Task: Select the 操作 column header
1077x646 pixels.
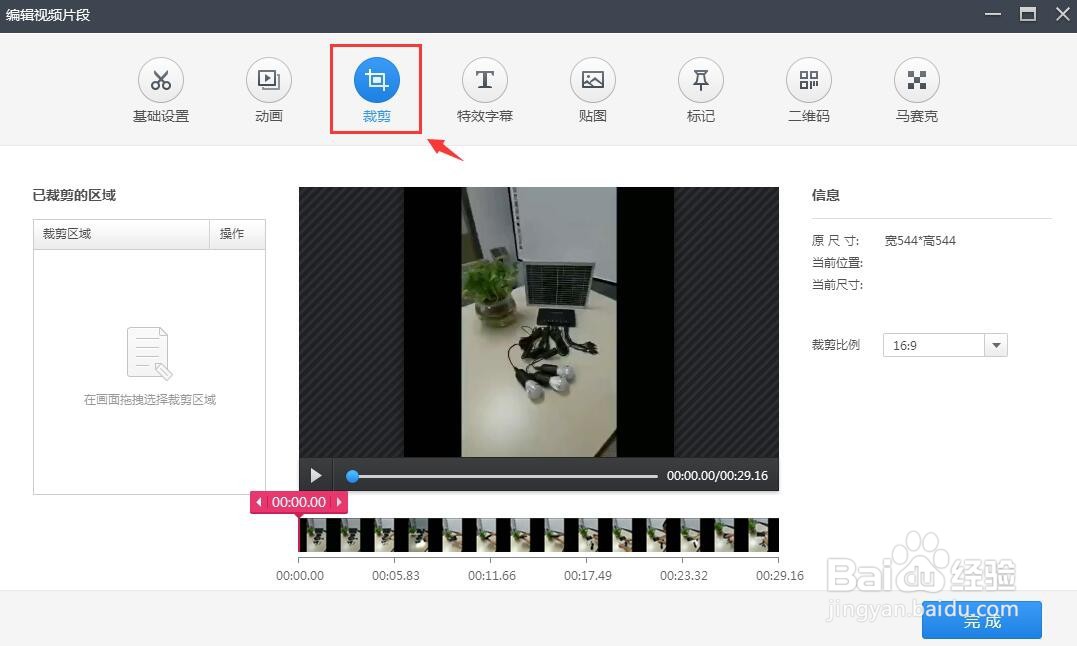Action: (x=235, y=233)
